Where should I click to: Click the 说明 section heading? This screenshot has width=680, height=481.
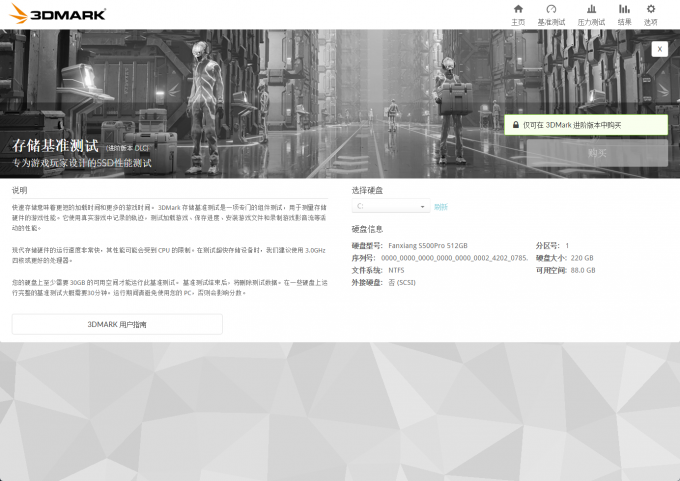[20, 190]
